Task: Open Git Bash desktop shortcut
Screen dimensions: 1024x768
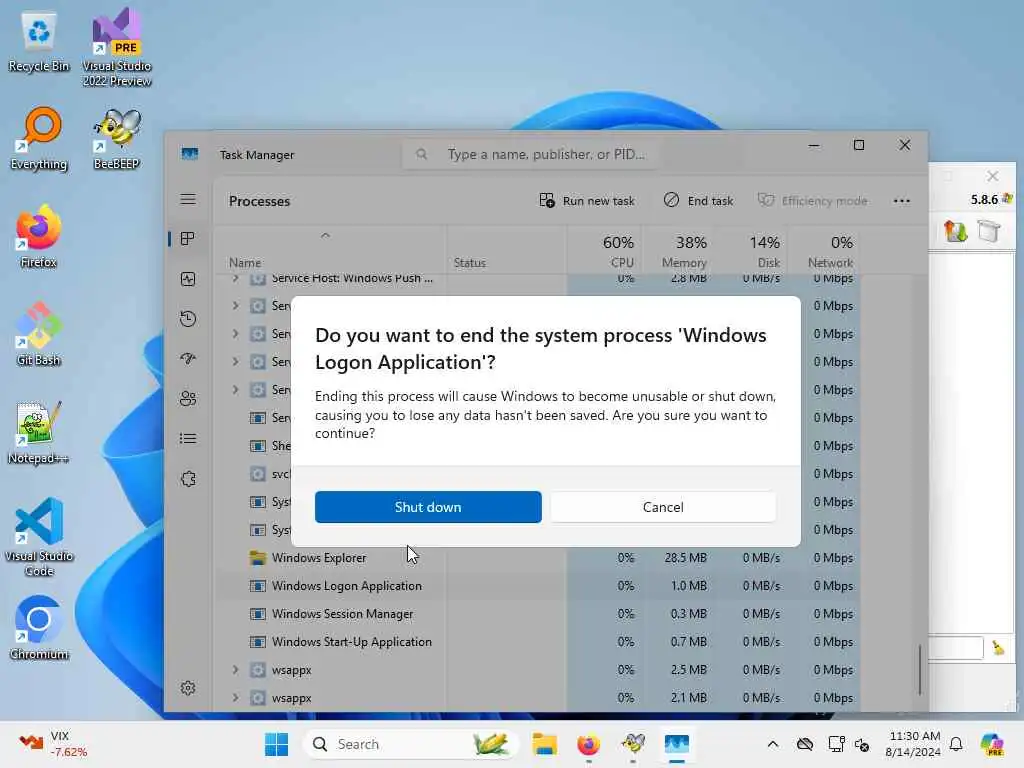Action: coord(39,334)
